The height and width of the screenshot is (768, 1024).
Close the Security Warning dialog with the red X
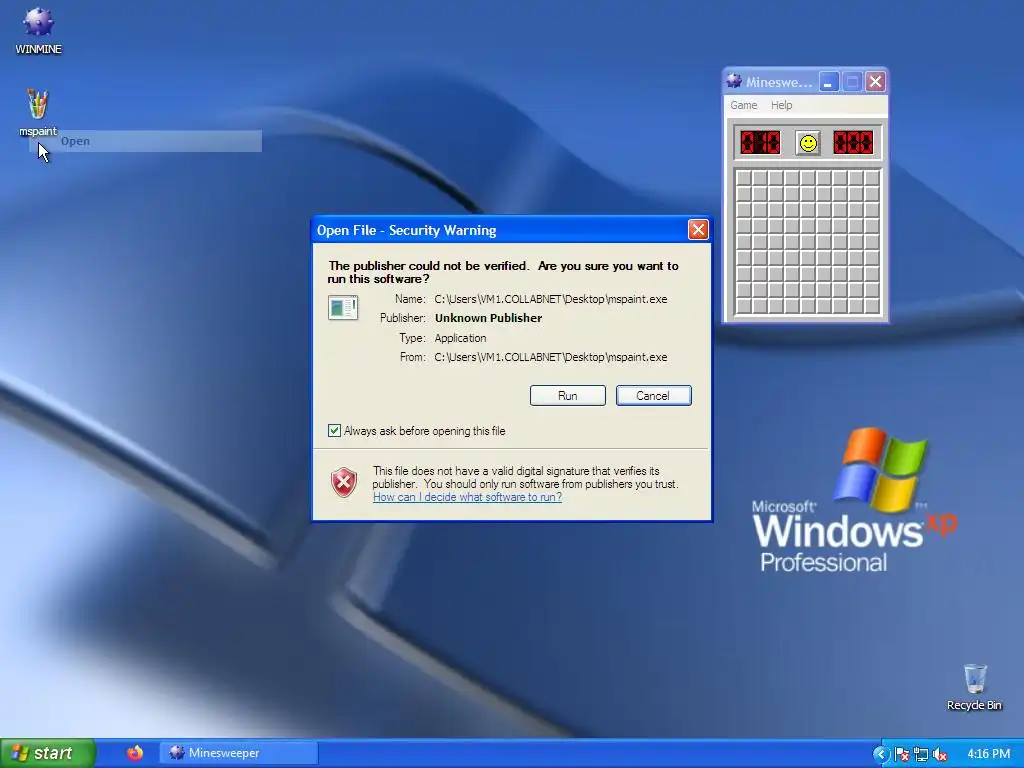698,230
